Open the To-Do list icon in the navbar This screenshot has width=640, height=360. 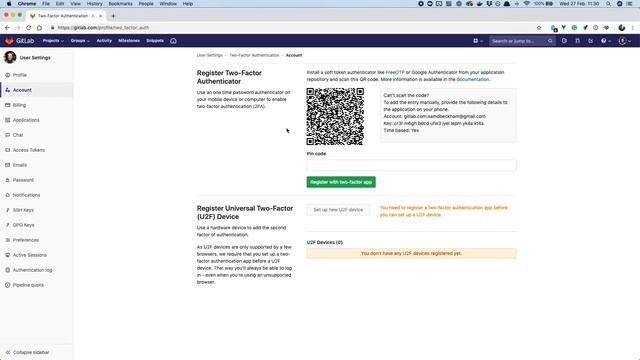(591, 41)
